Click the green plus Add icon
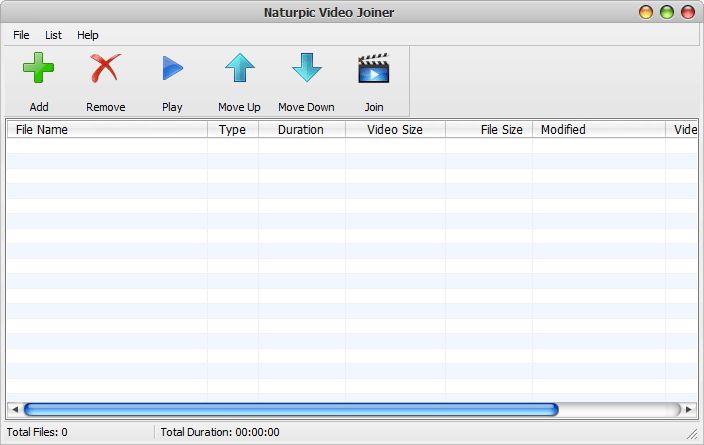Viewport: 704px width, 445px height. click(39, 68)
